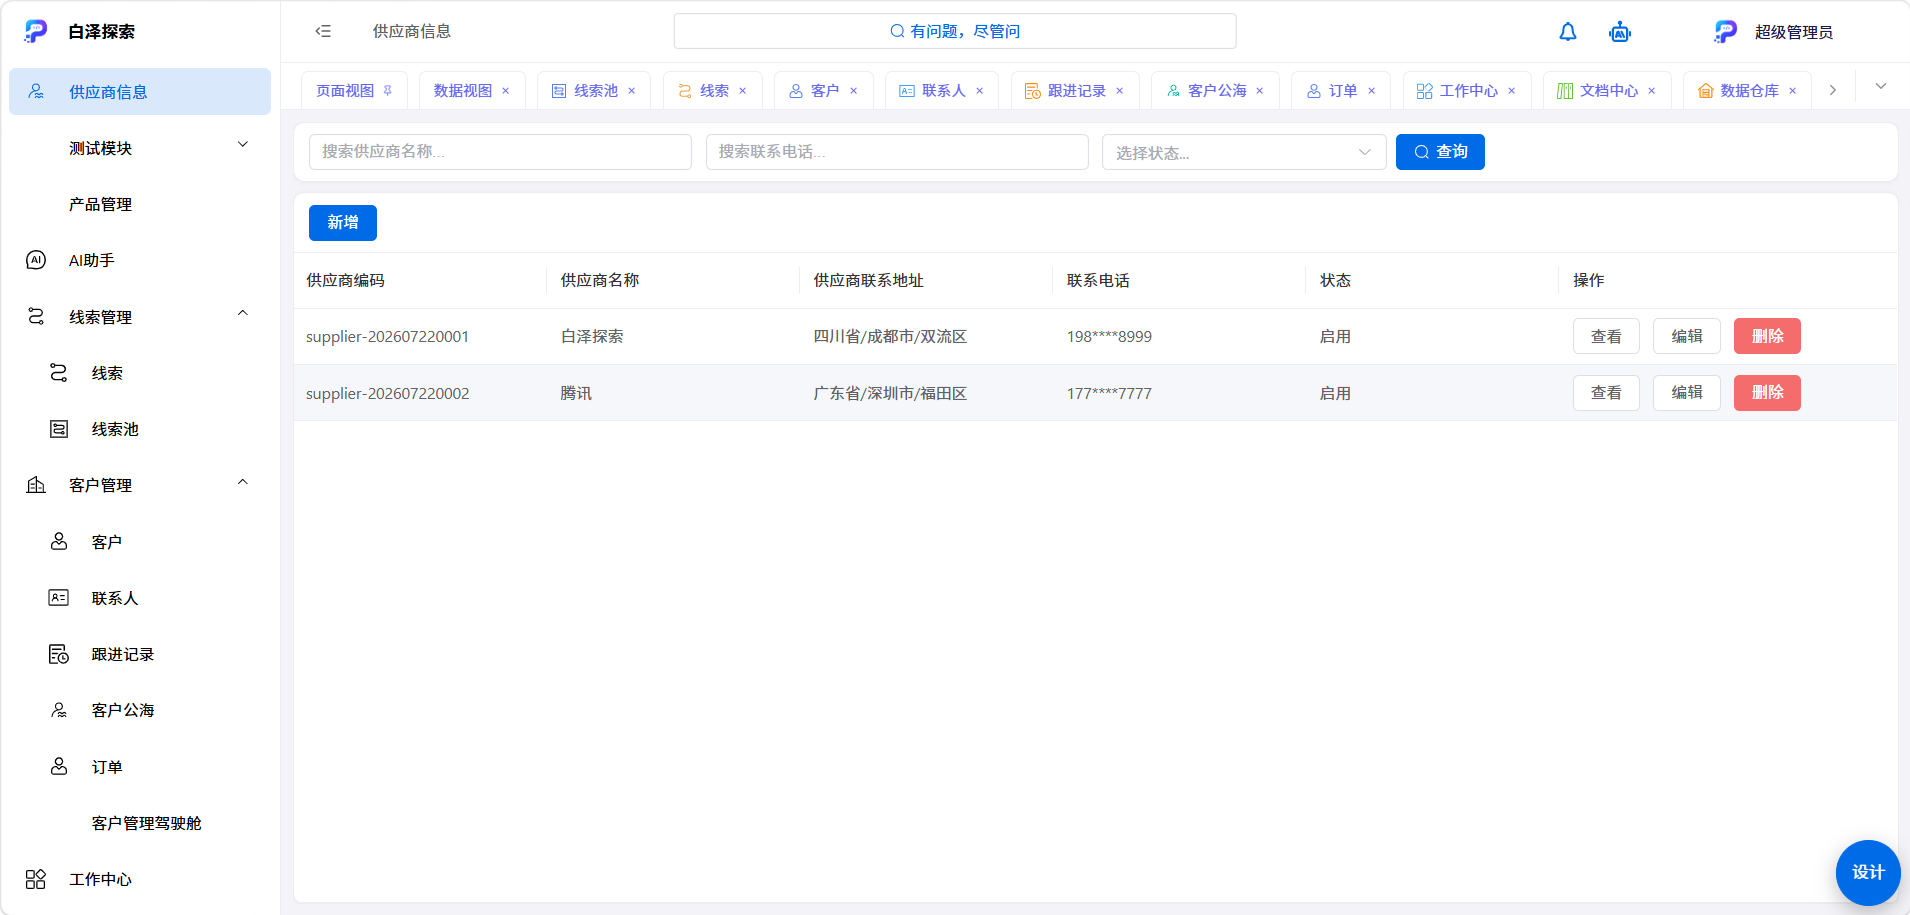Click the 联系人 sidebar card icon

[x=59, y=598]
